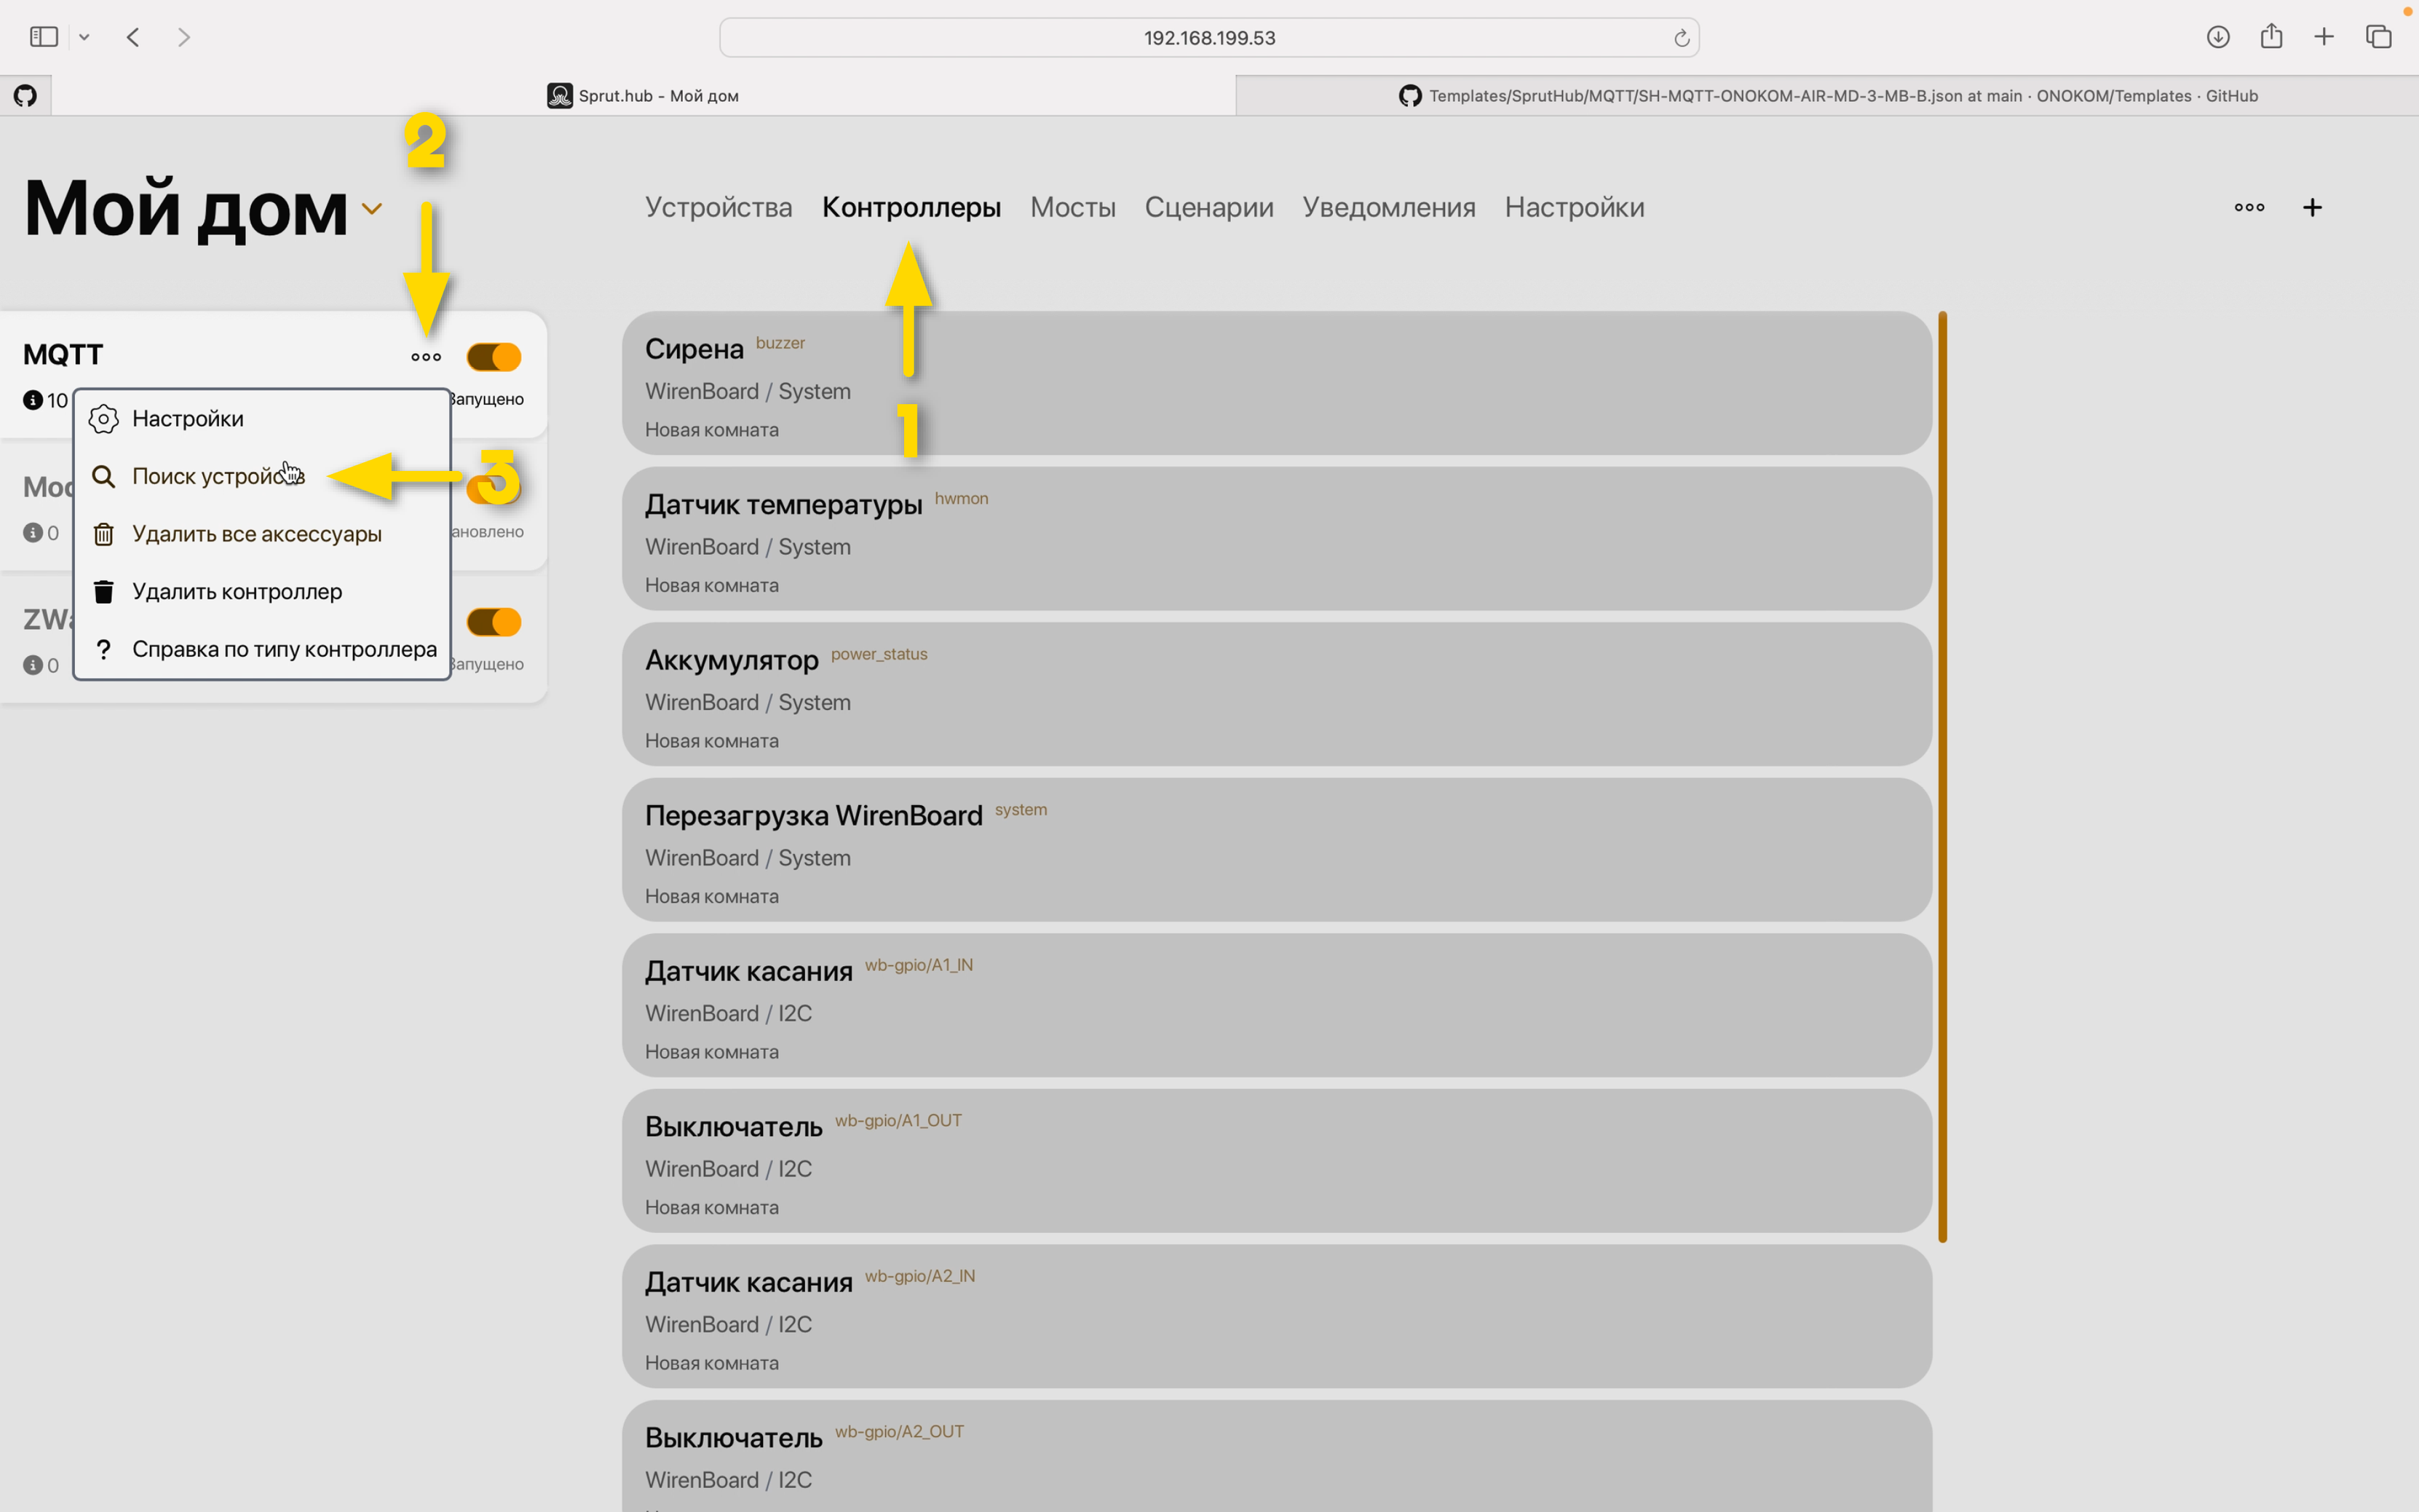Show the tab overview icon
Image resolution: width=2419 pixels, height=1512 pixels.
[2378, 37]
